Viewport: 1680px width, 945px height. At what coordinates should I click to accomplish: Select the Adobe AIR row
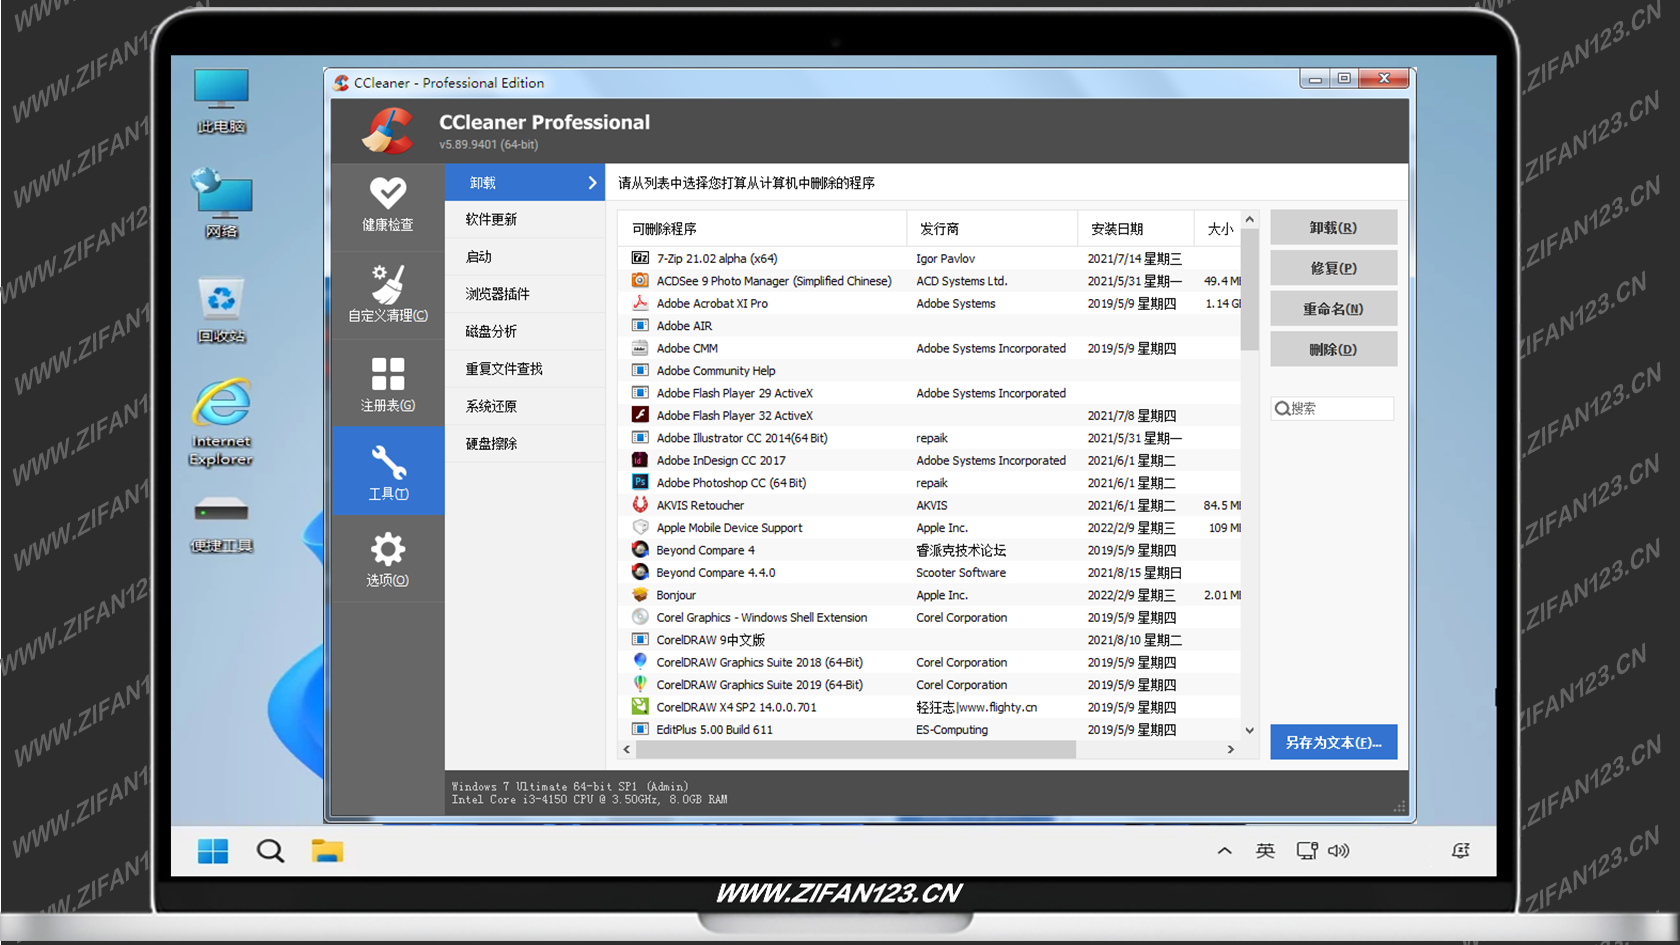930,326
